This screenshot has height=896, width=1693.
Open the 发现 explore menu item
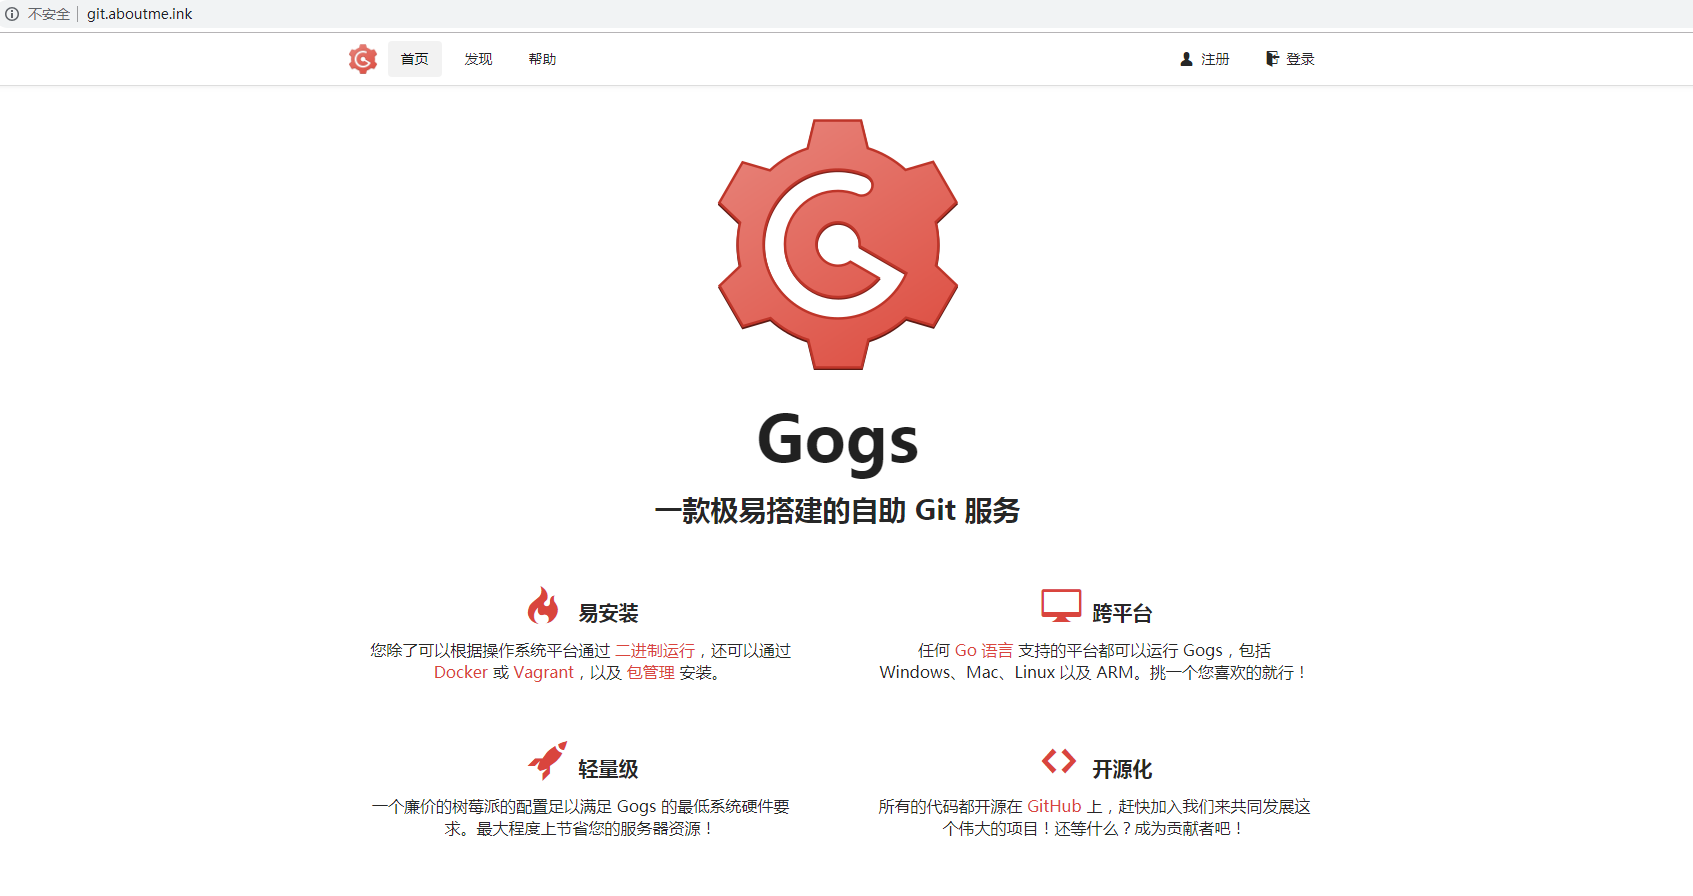[x=478, y=59]
